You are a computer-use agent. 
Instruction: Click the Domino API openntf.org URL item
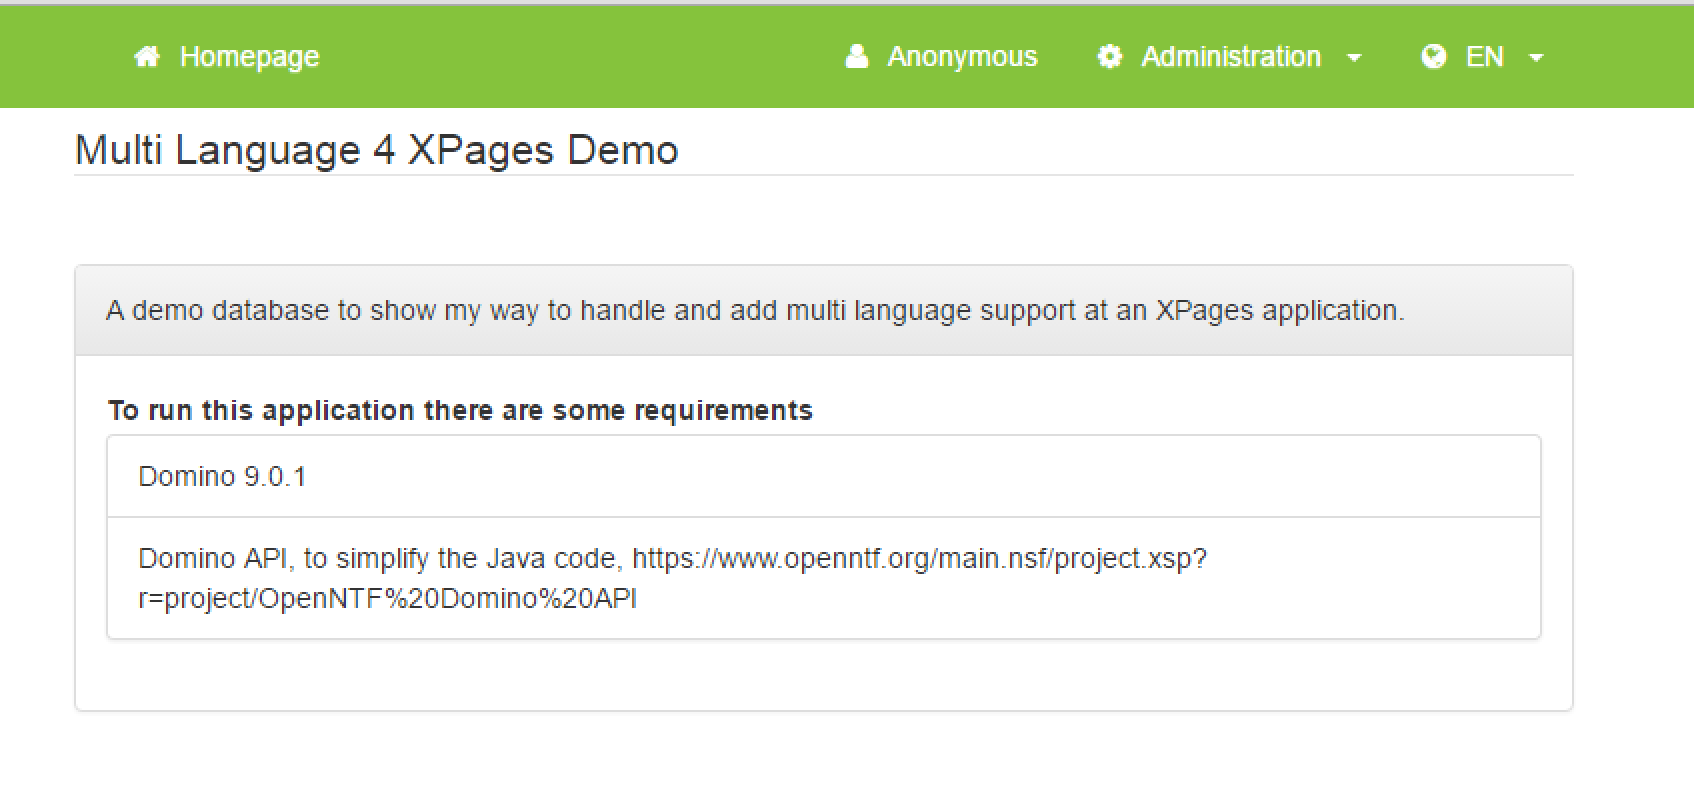824,578
